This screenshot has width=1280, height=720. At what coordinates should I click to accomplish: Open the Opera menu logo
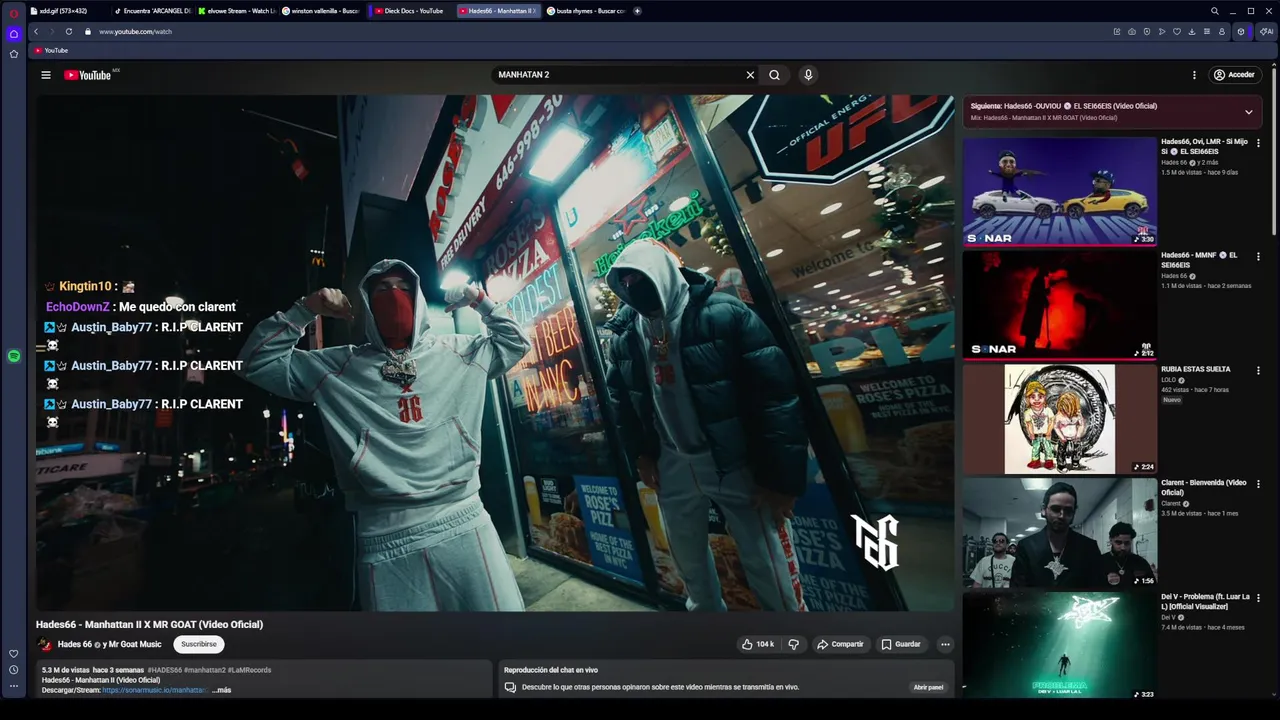pos(14,13)
